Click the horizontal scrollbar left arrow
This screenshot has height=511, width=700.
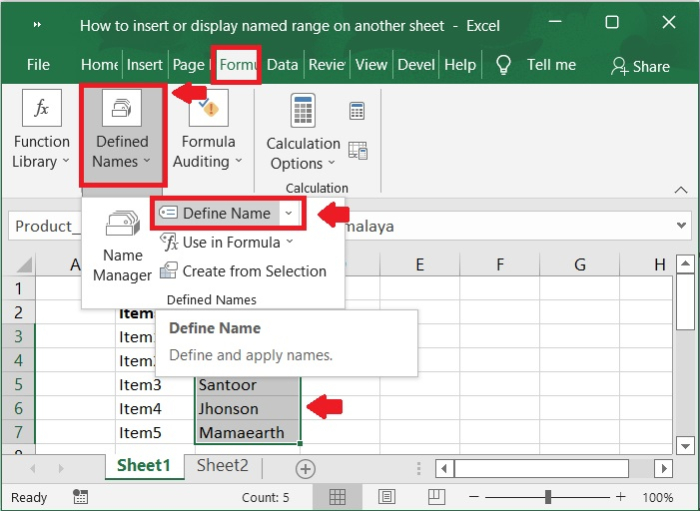(x=444, y=469)
